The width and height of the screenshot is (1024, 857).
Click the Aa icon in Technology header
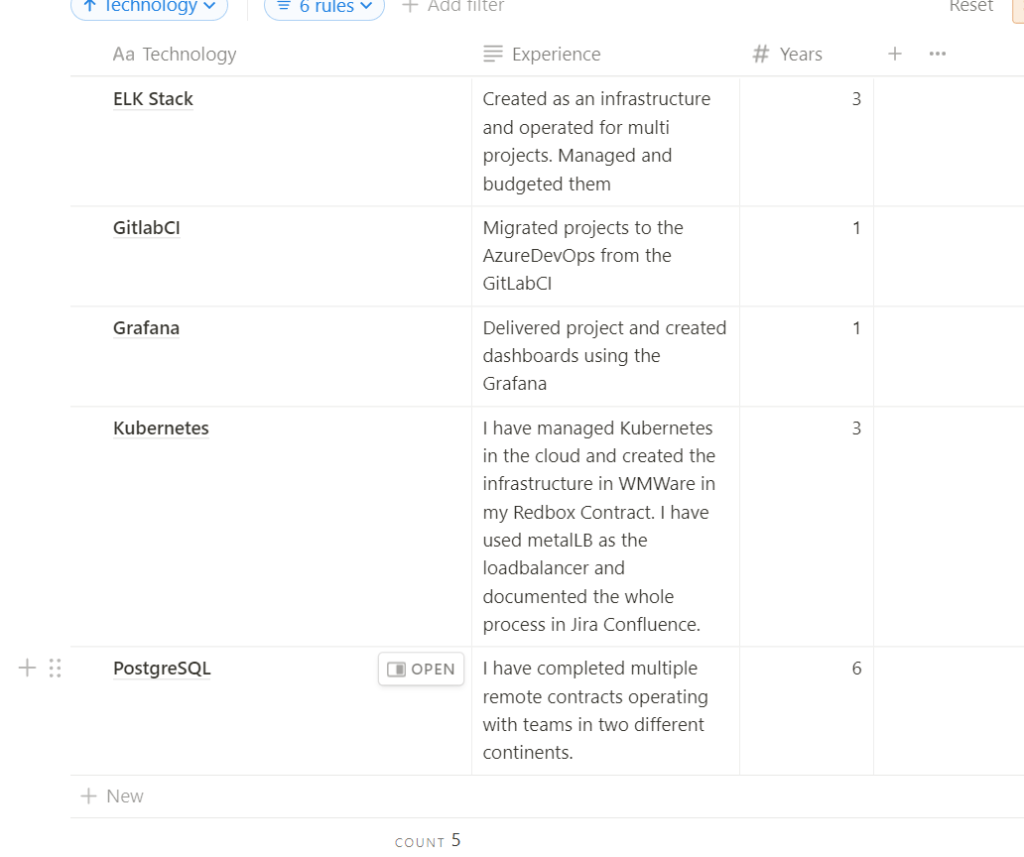click(123, 54)
